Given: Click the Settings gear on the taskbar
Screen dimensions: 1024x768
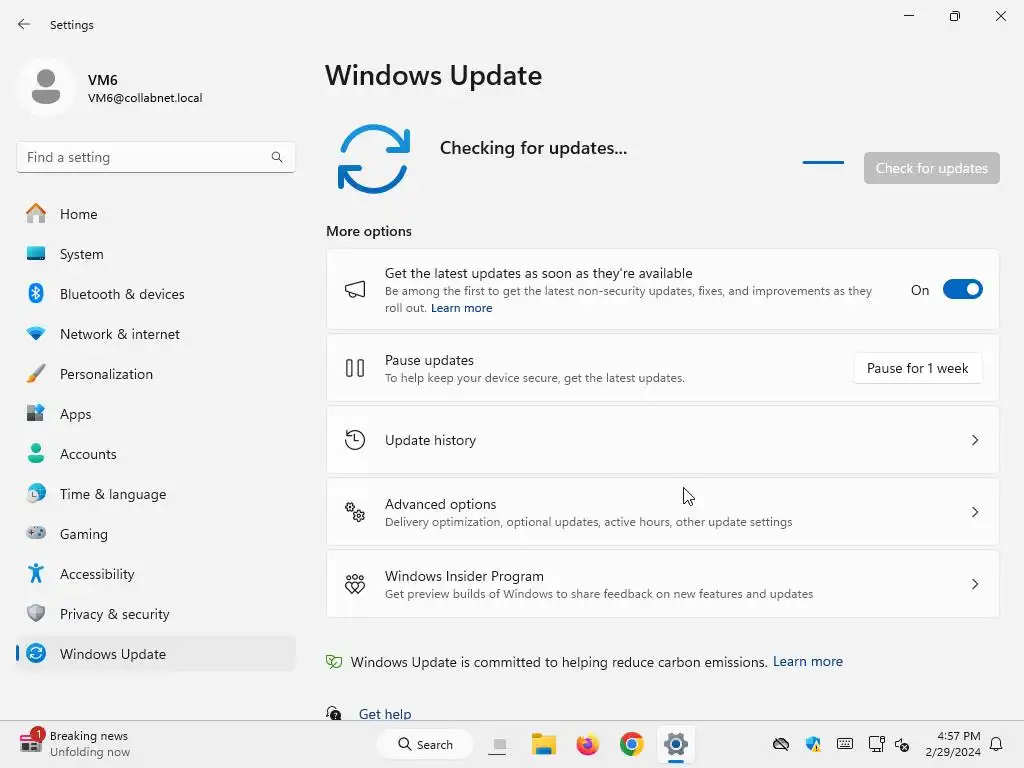Looking at the screenshot, I should click(x=676, y=744).
